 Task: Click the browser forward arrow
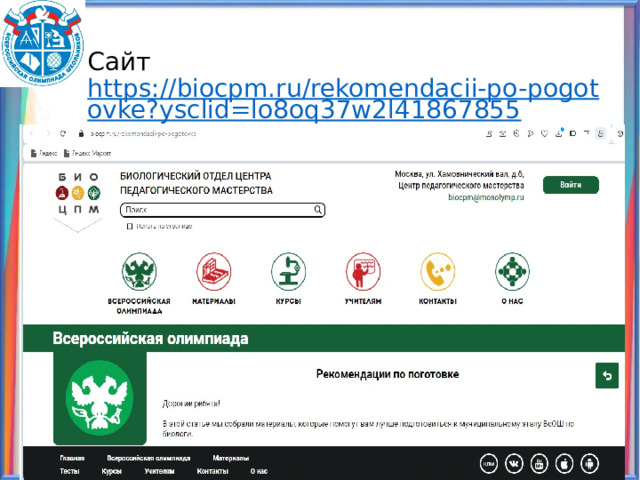click(47, 133)
